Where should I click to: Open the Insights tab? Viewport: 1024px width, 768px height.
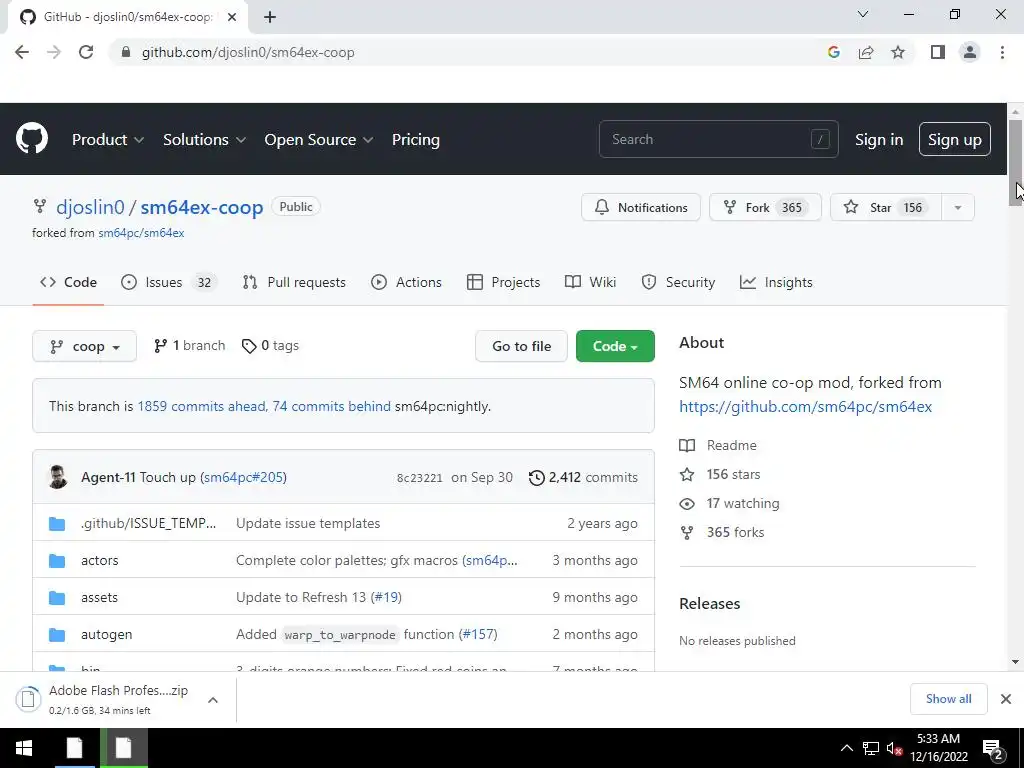[x=776, y=282]
